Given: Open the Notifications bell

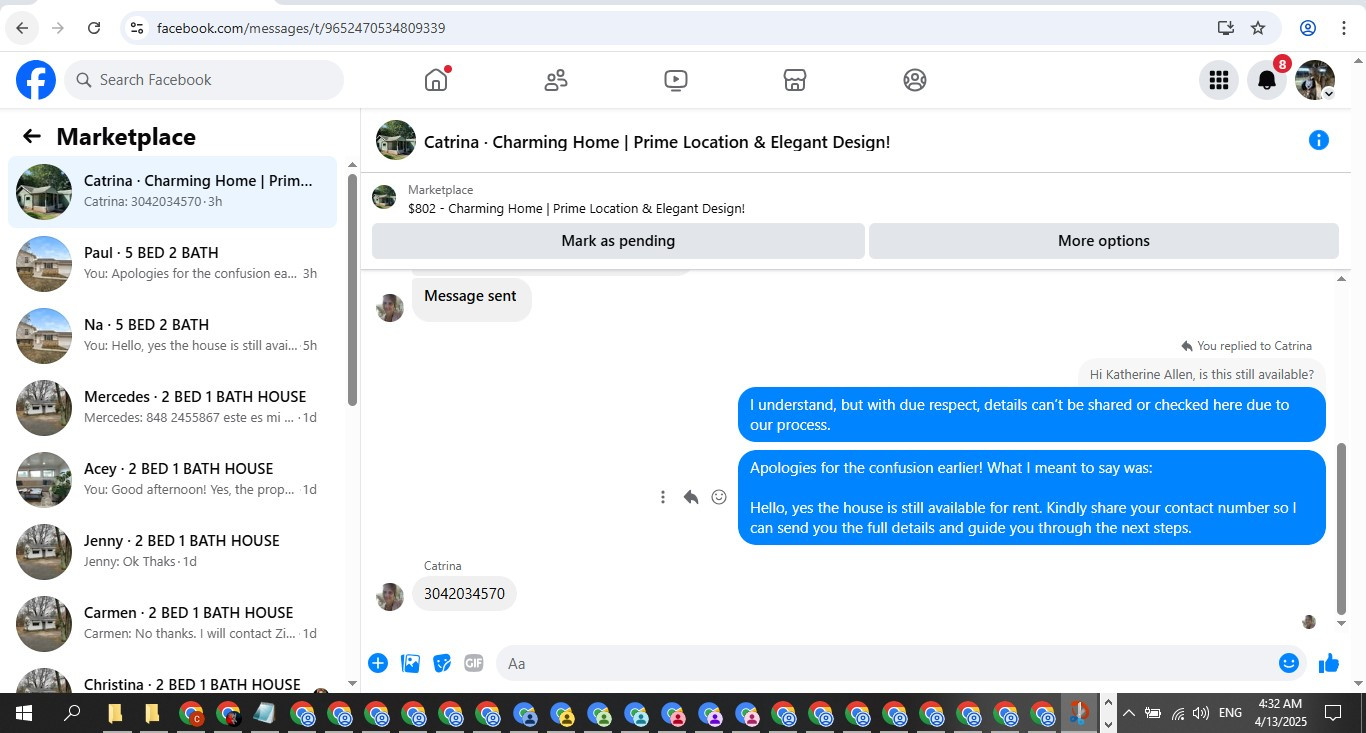Looking at the screenshot, I should (1267, 80).
